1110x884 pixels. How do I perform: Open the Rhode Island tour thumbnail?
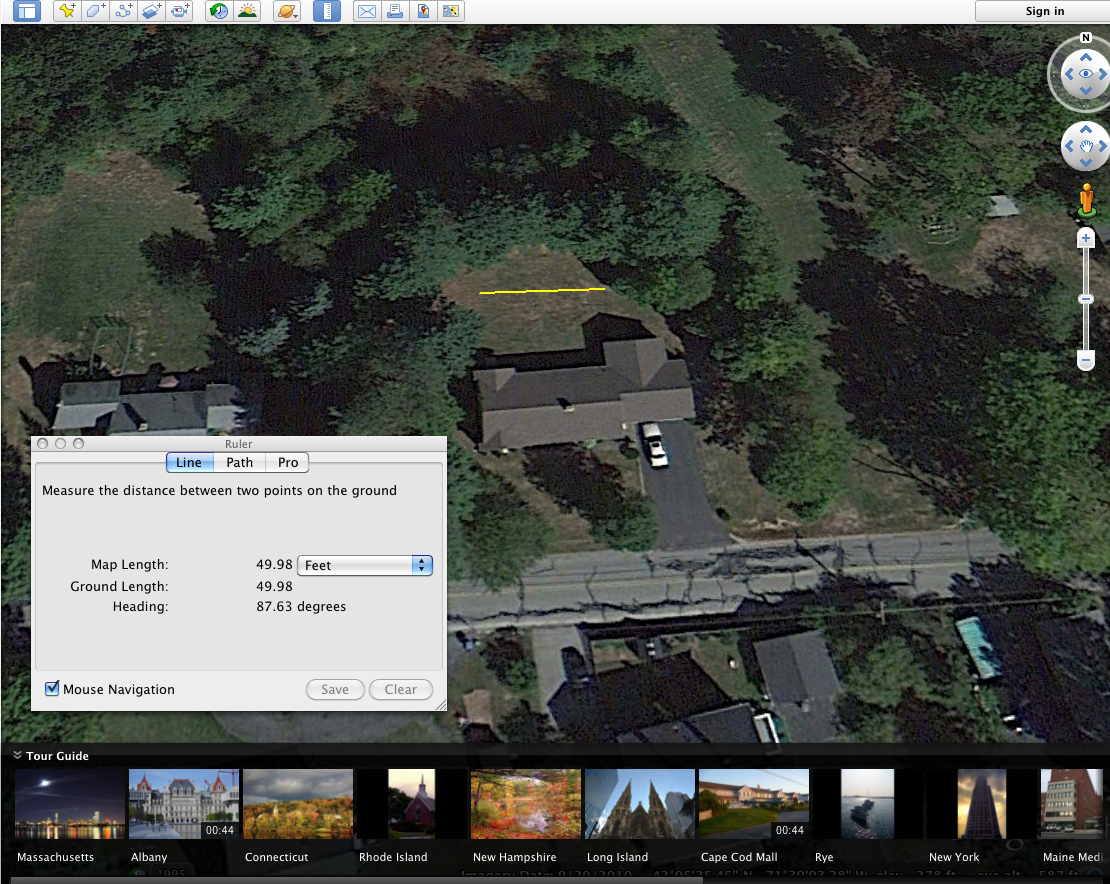click(412, 804)
